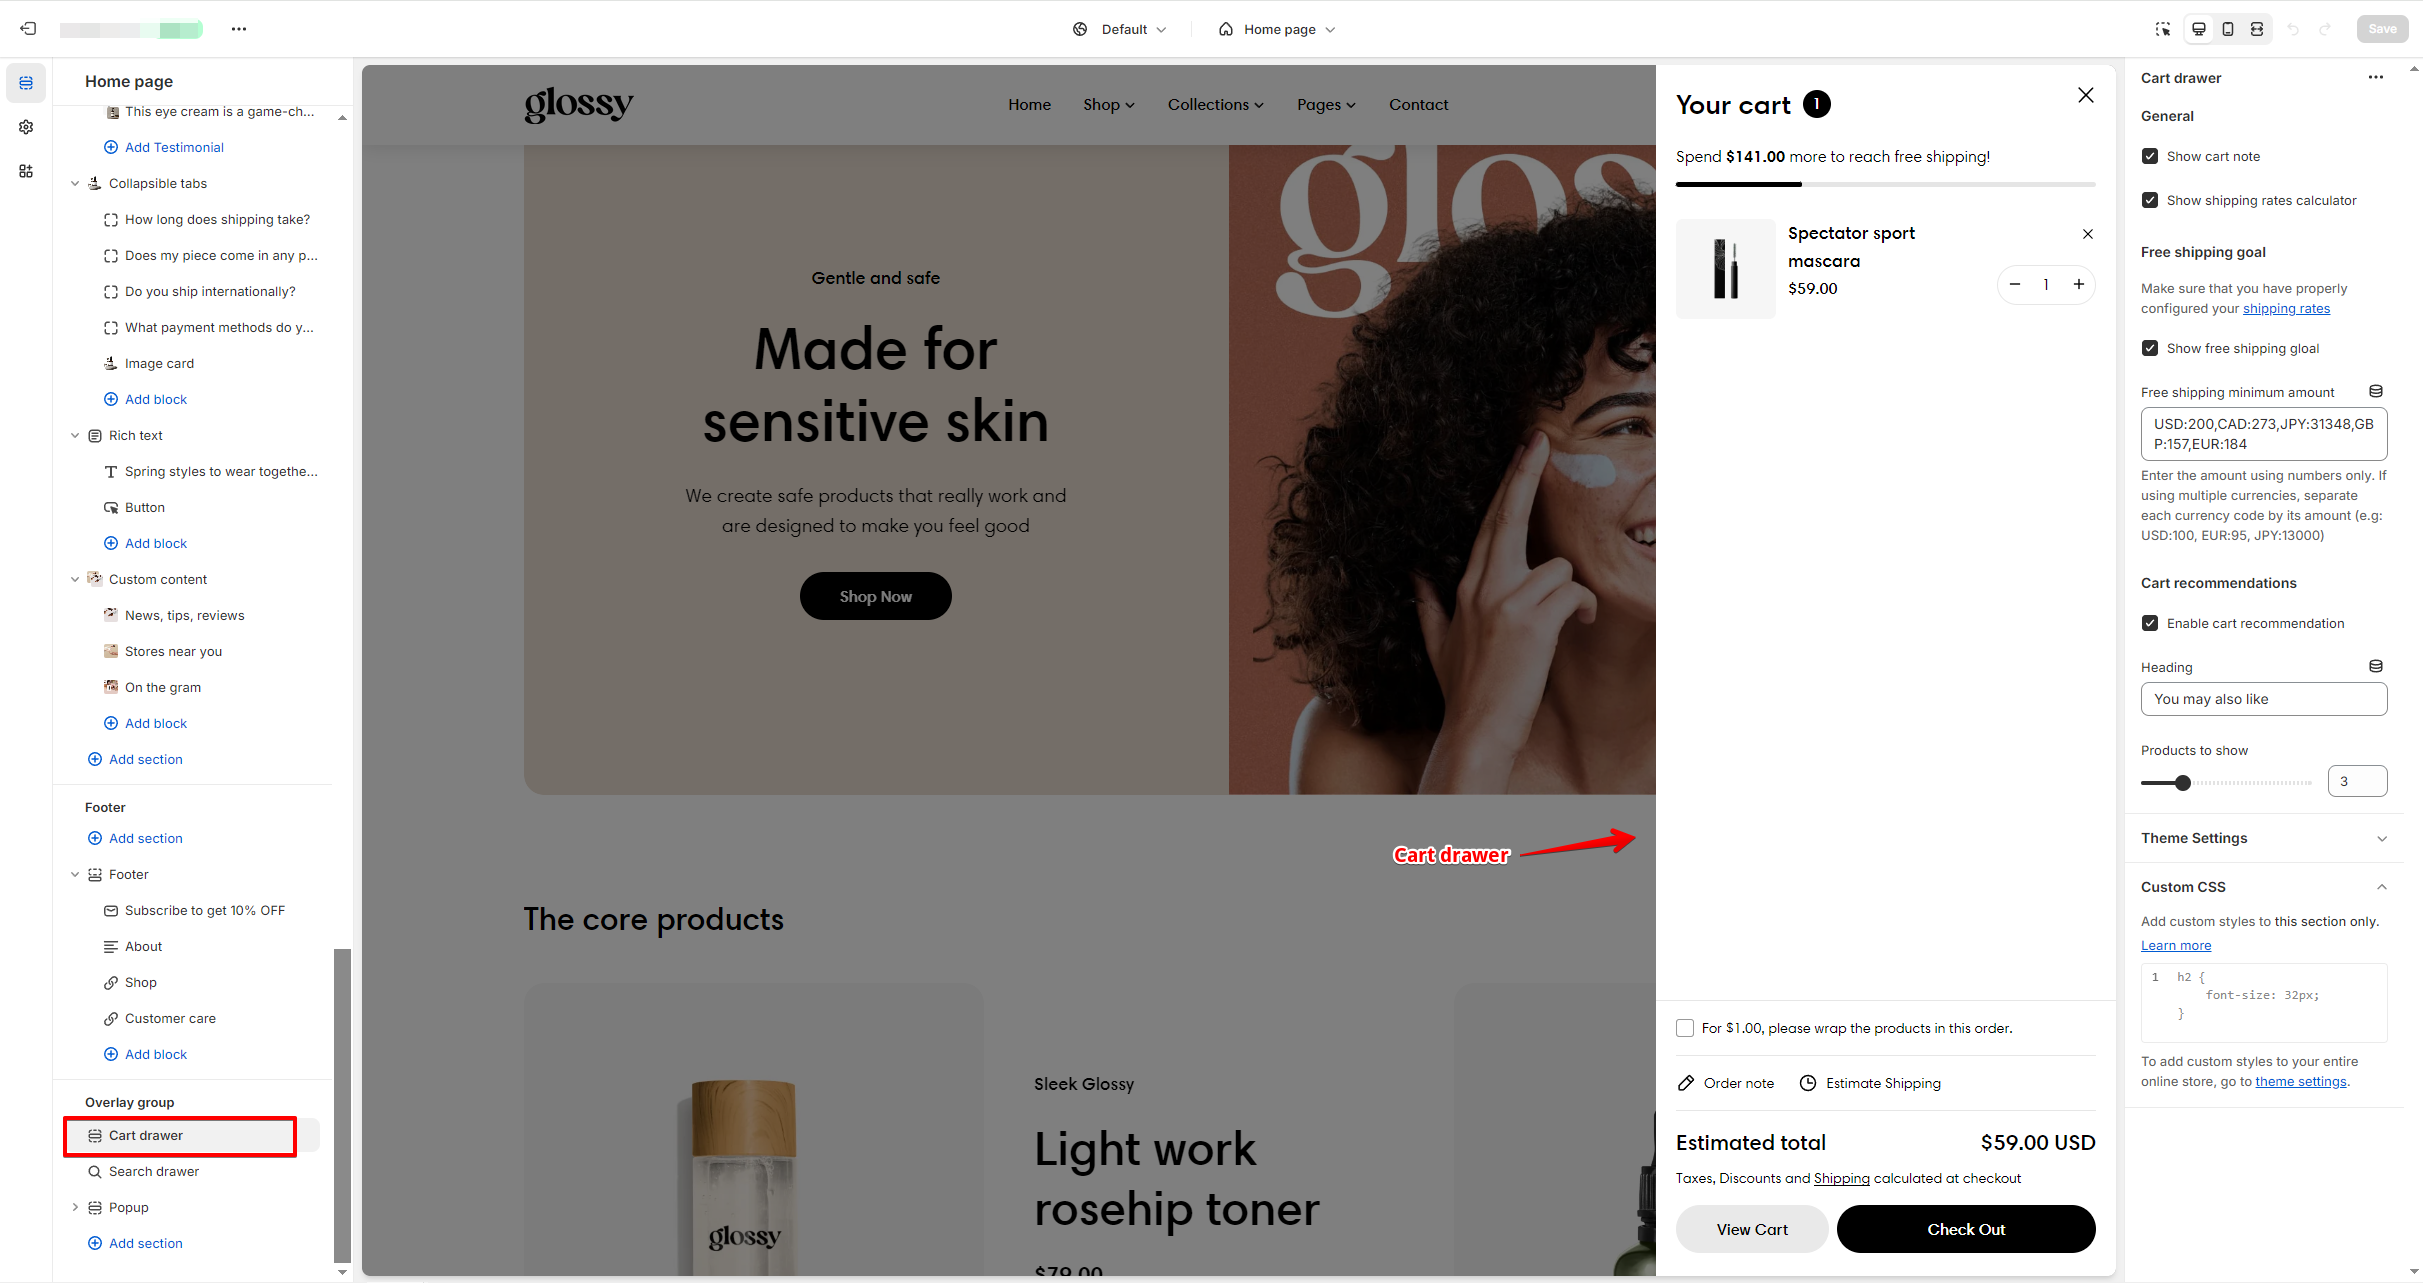
Task: Remove Spectator sport mascara from cart
Action: (x=2087, y=234)
